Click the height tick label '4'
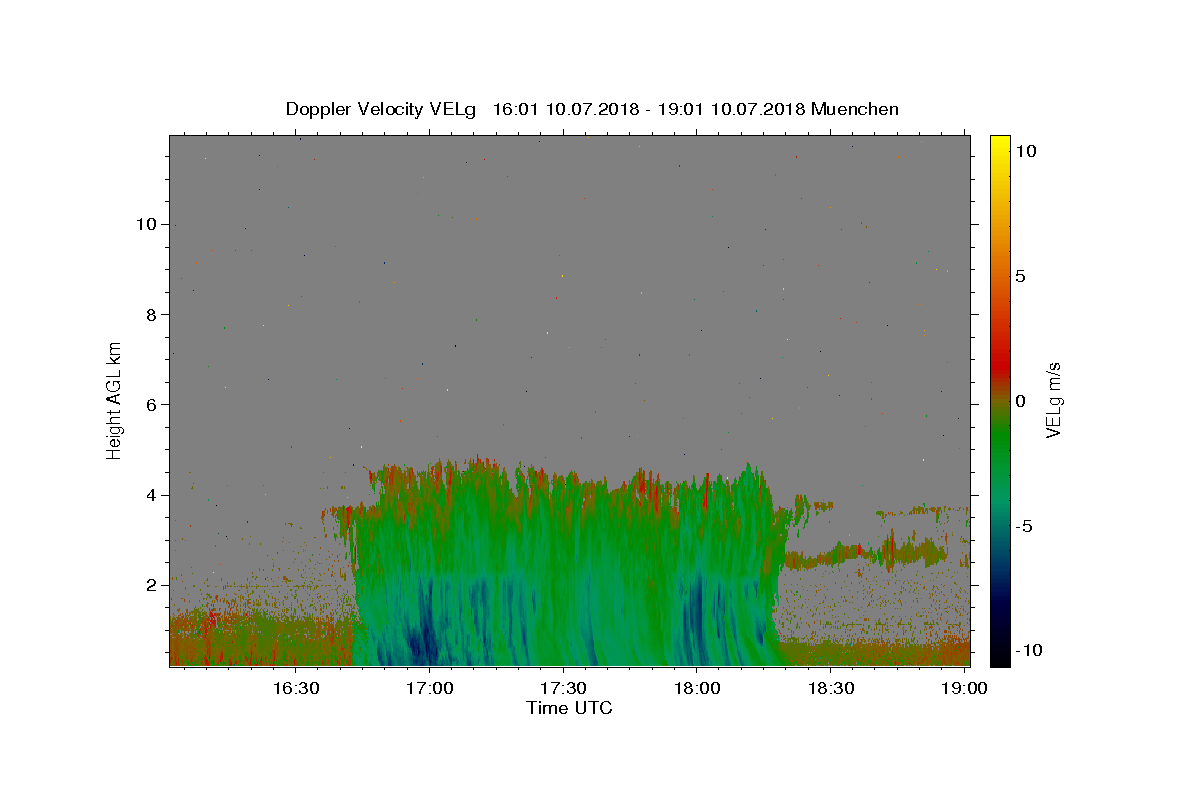 152,495
